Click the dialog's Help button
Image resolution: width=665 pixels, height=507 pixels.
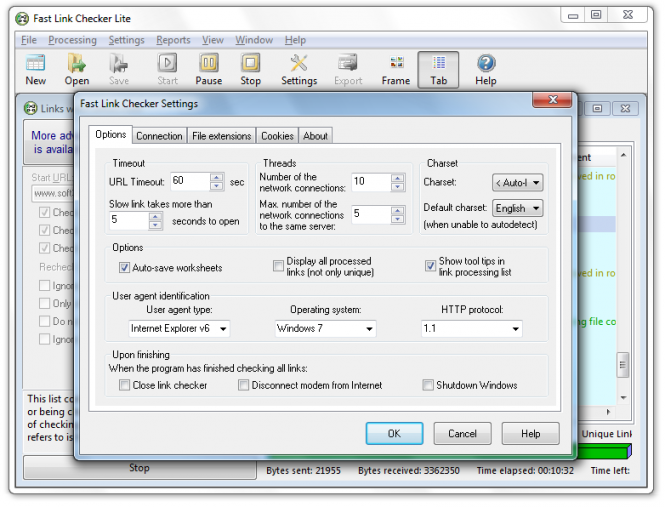coord(531,433)
